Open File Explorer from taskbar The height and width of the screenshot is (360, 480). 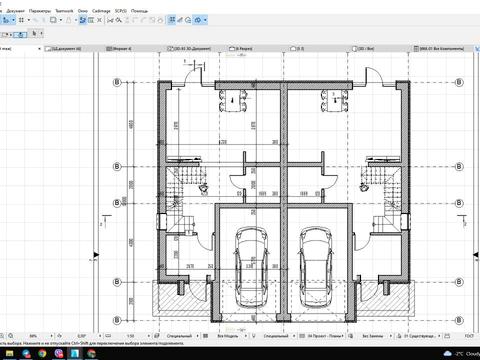pos(9,353)
